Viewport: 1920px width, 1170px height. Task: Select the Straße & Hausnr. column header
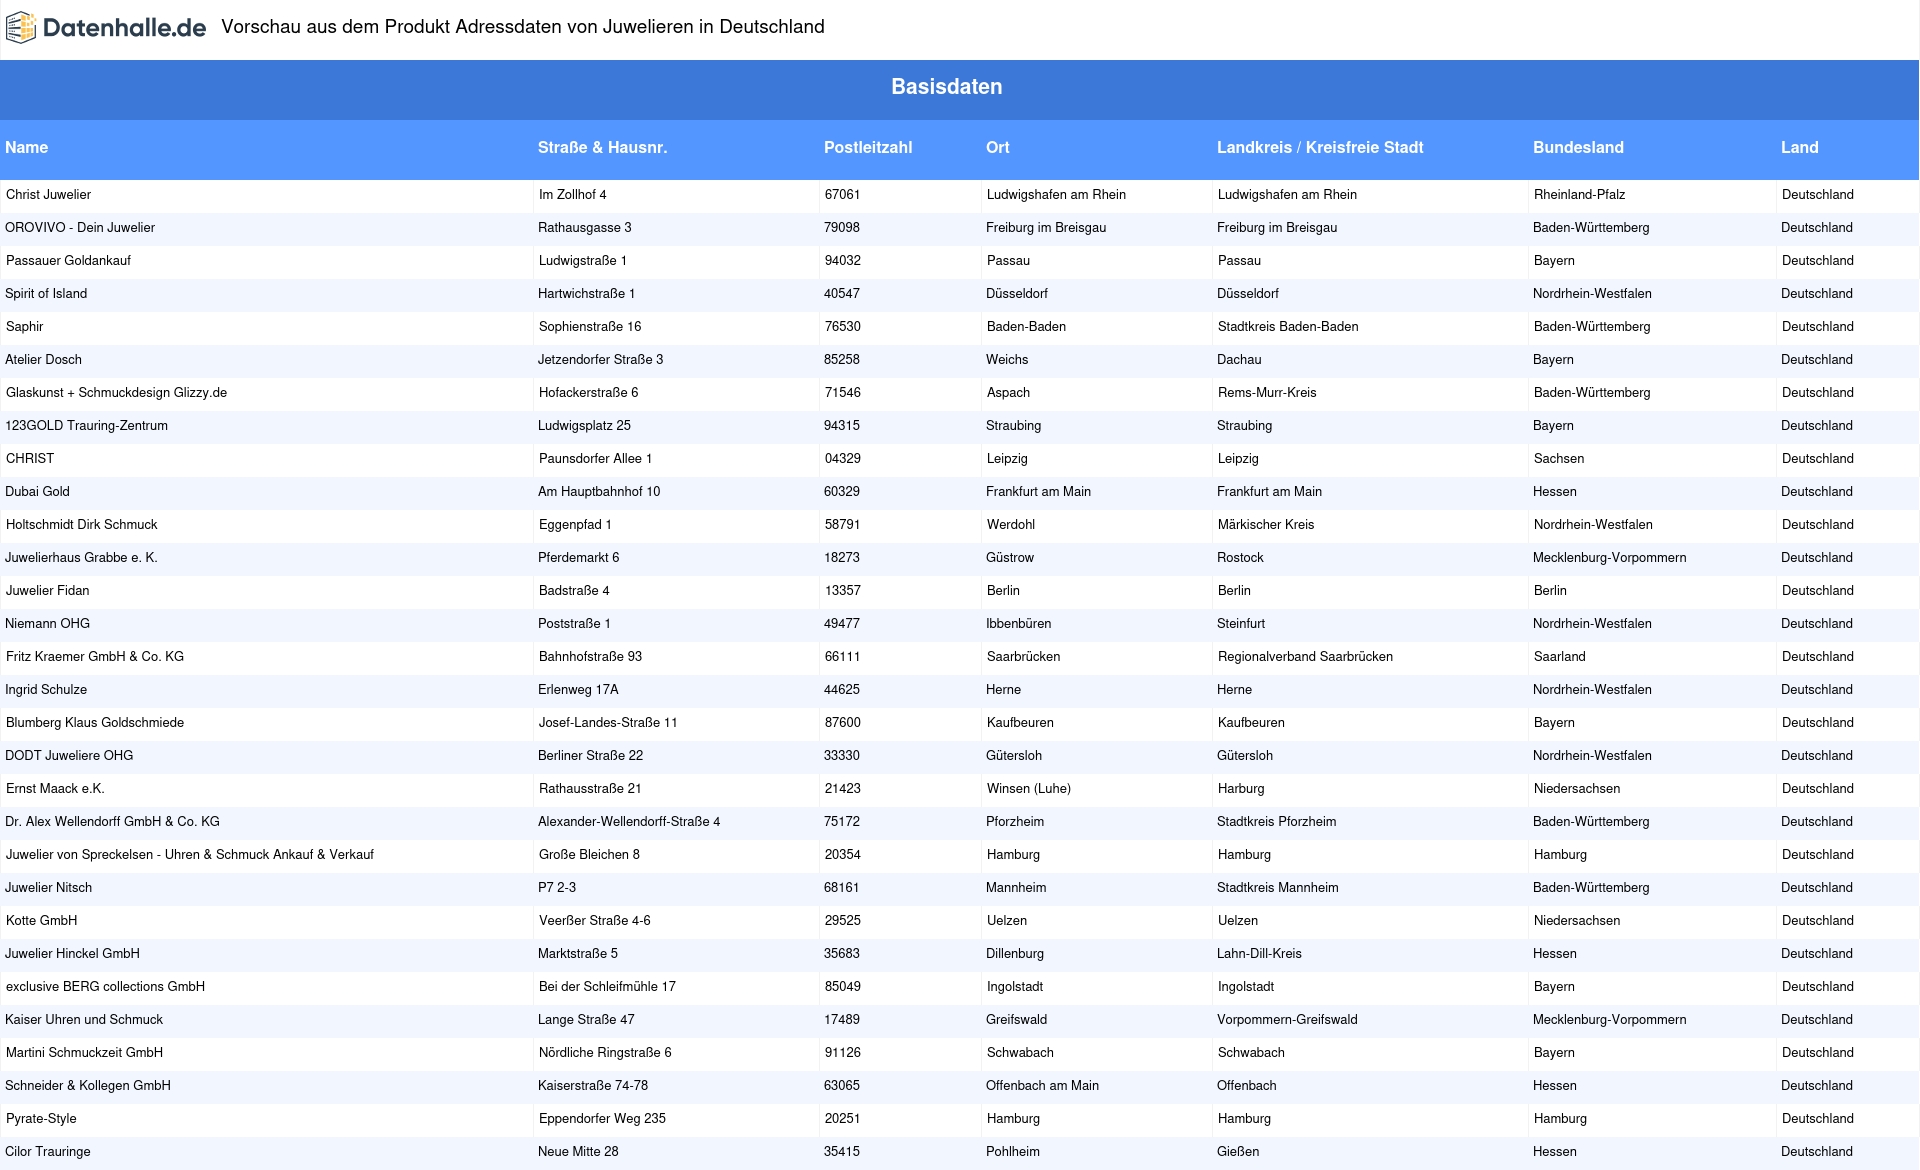602,147
